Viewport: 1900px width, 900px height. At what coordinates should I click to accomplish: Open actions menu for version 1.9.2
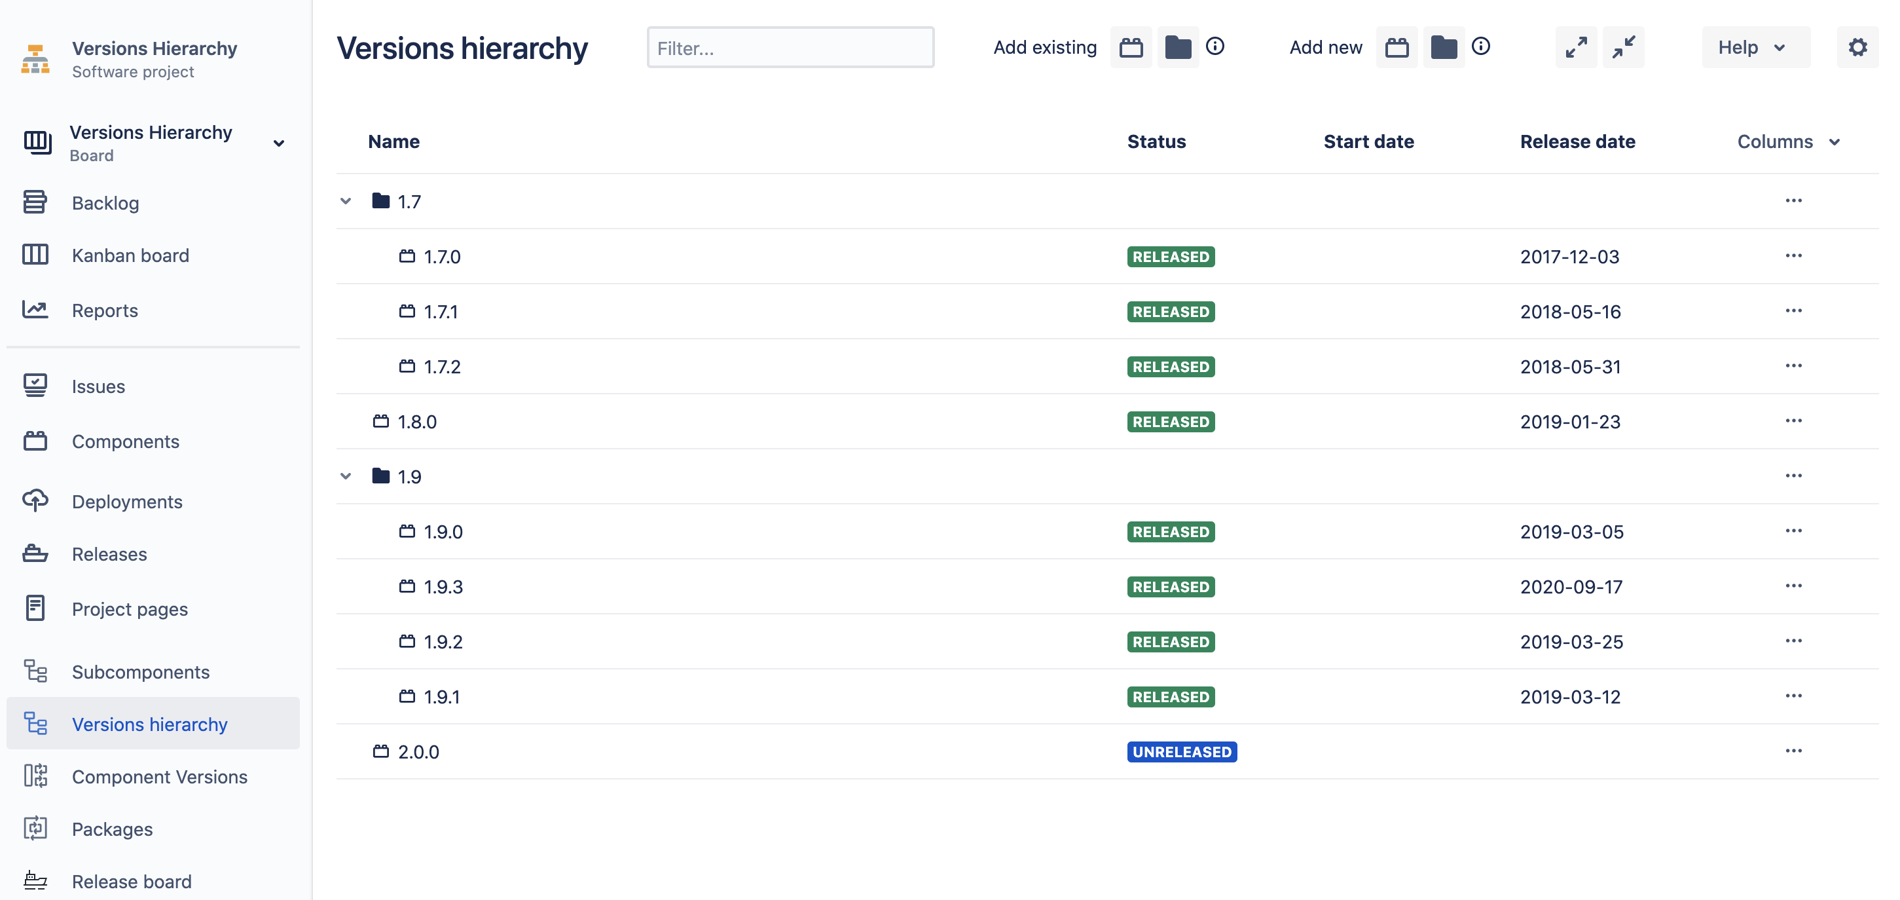click(1794, 641)
